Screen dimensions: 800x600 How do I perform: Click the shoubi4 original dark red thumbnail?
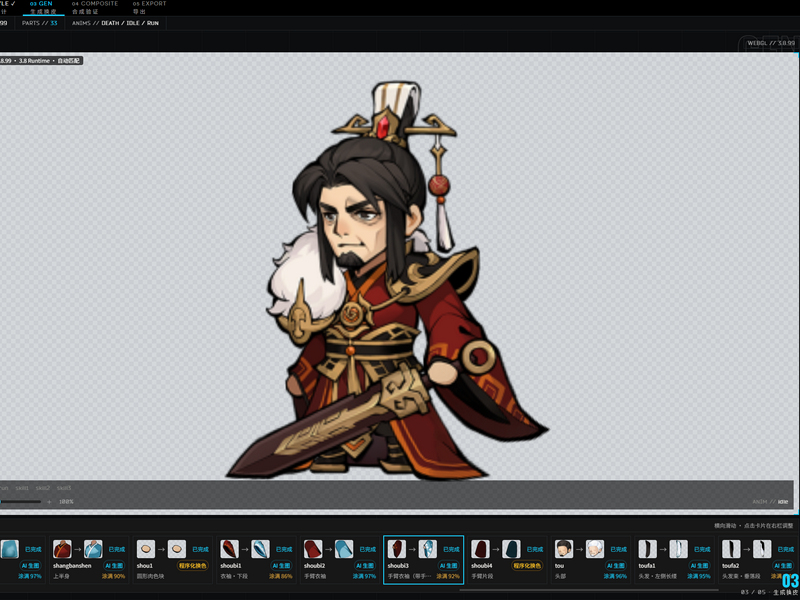481,549
